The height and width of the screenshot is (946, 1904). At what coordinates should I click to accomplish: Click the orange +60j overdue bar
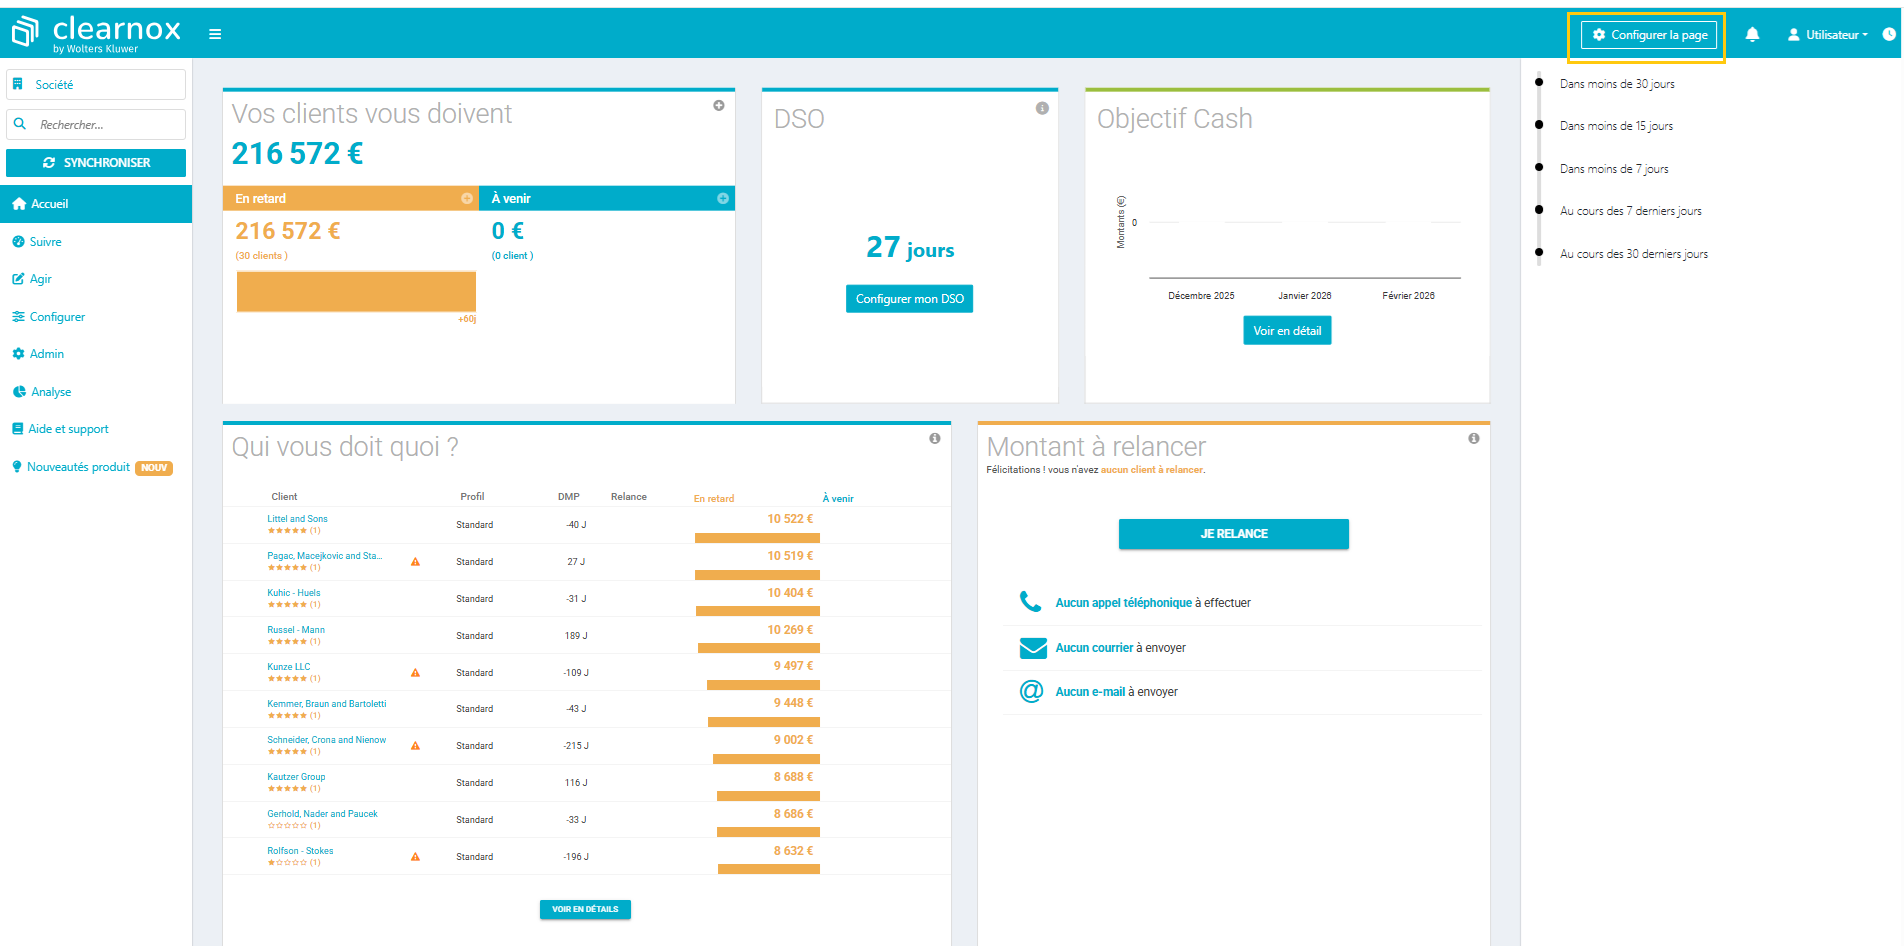pos(356,292)
